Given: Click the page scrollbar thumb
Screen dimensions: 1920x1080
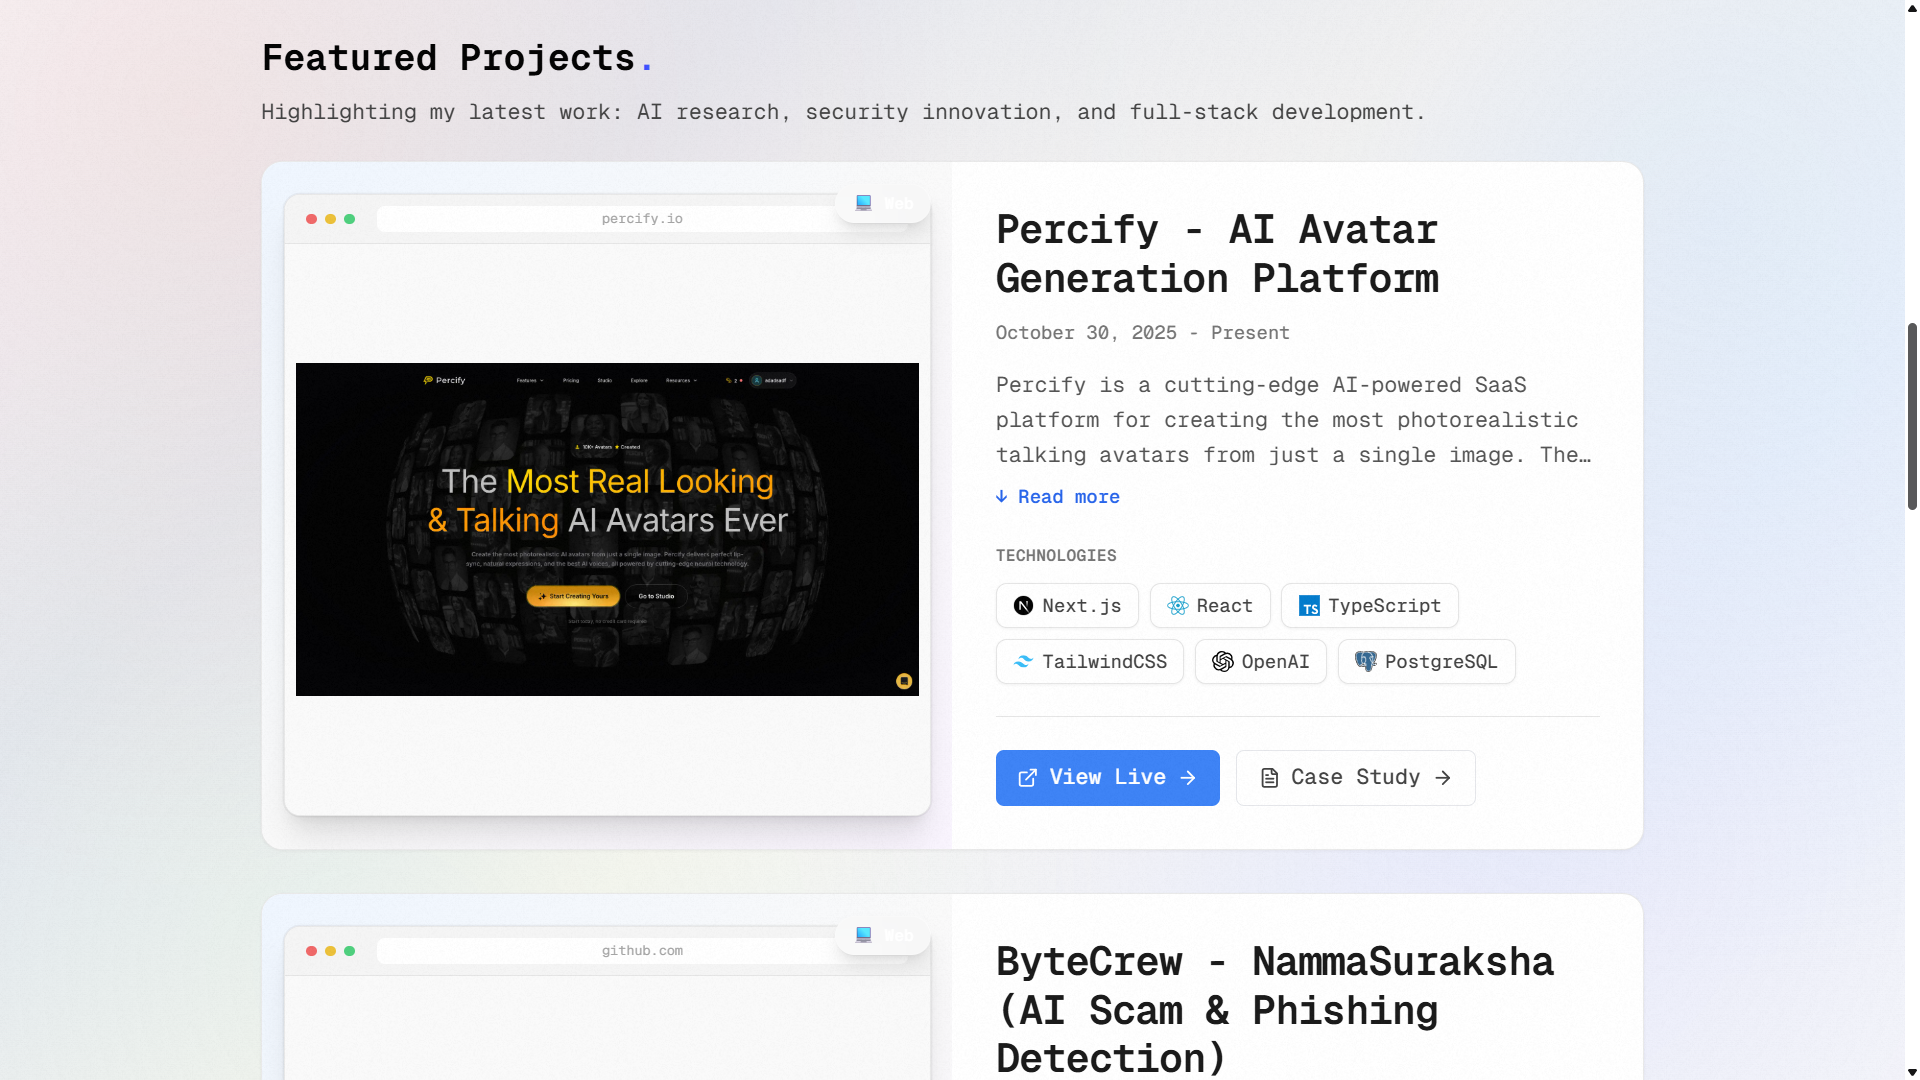Looking at the screenshot, I should click(x=1912, y=416).
